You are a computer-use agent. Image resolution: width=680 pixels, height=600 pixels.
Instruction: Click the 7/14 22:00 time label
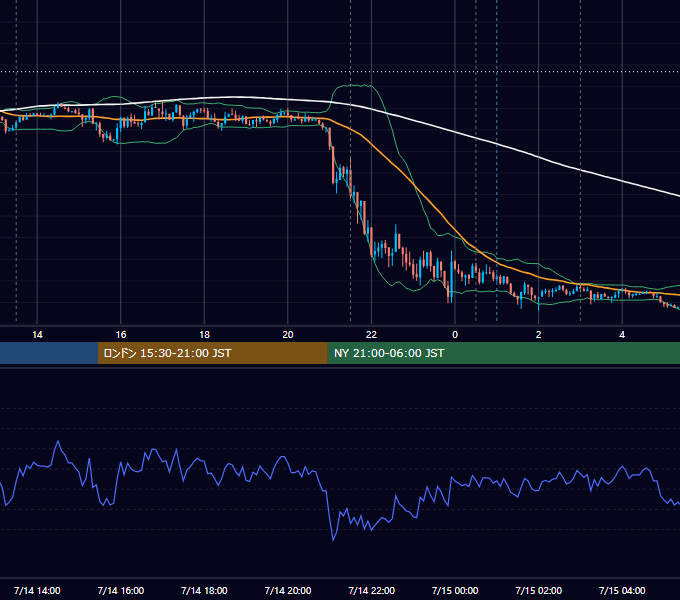pos(371,590)
